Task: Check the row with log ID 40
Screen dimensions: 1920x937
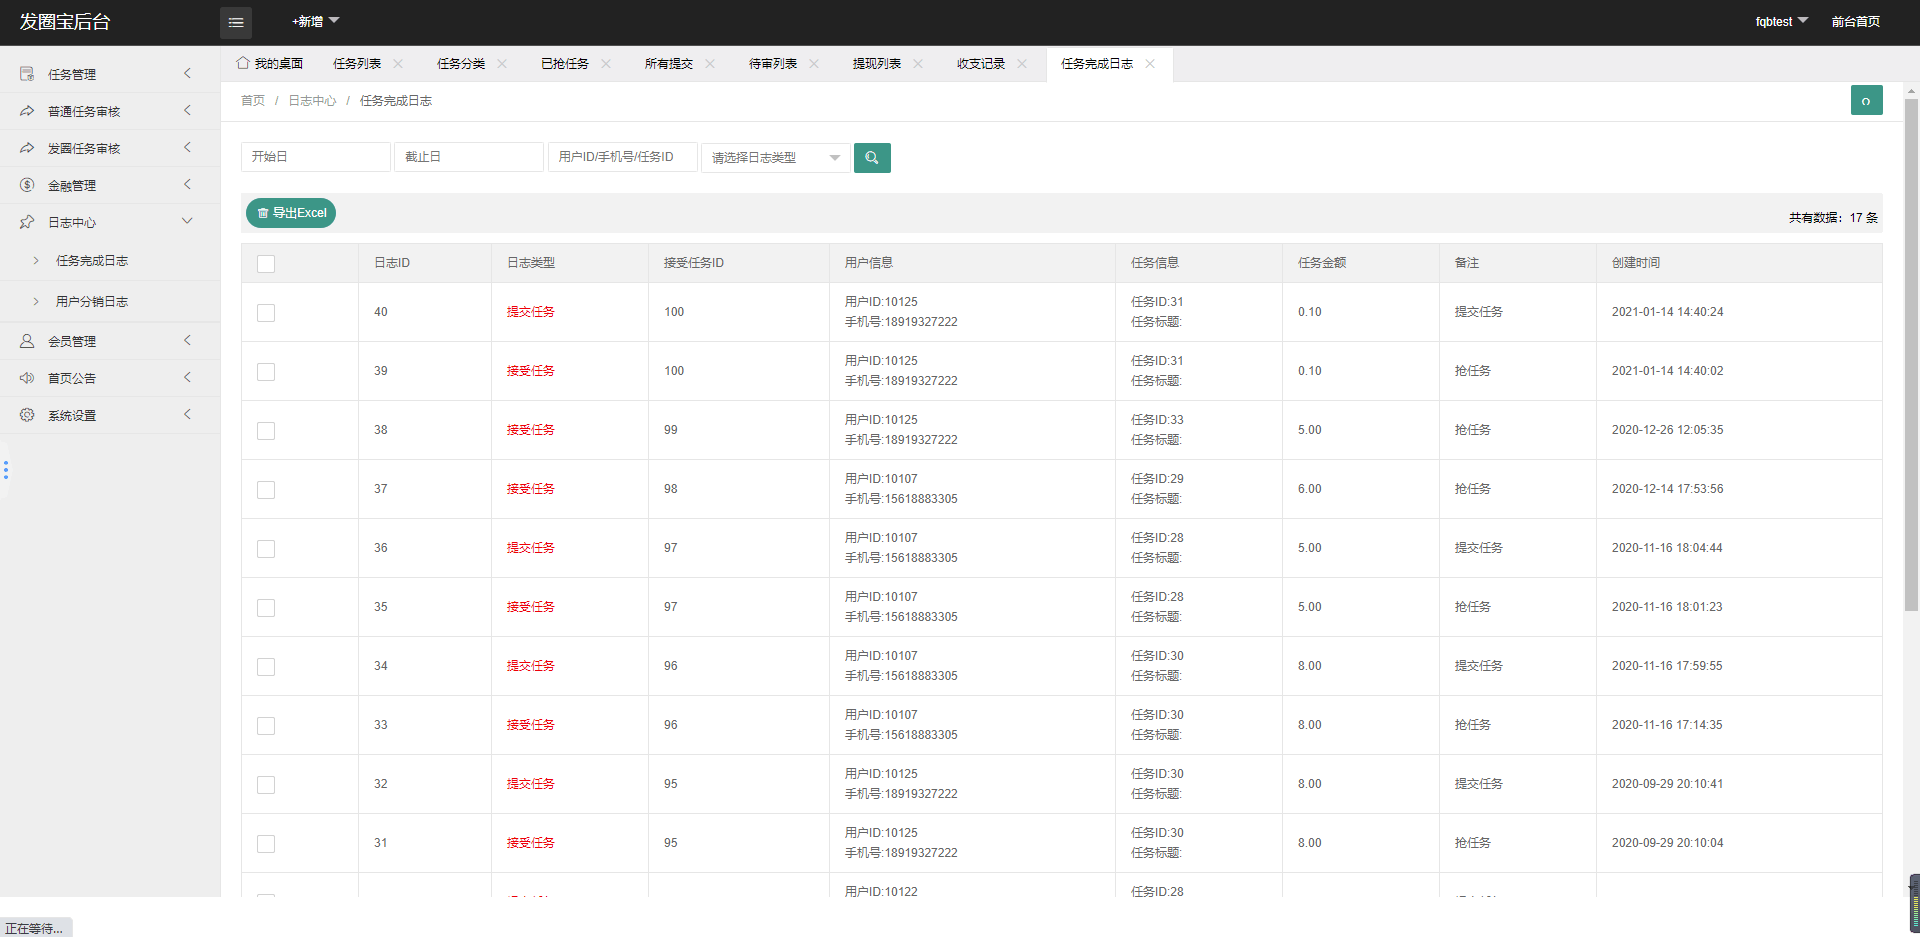Action: click(266, 313)
